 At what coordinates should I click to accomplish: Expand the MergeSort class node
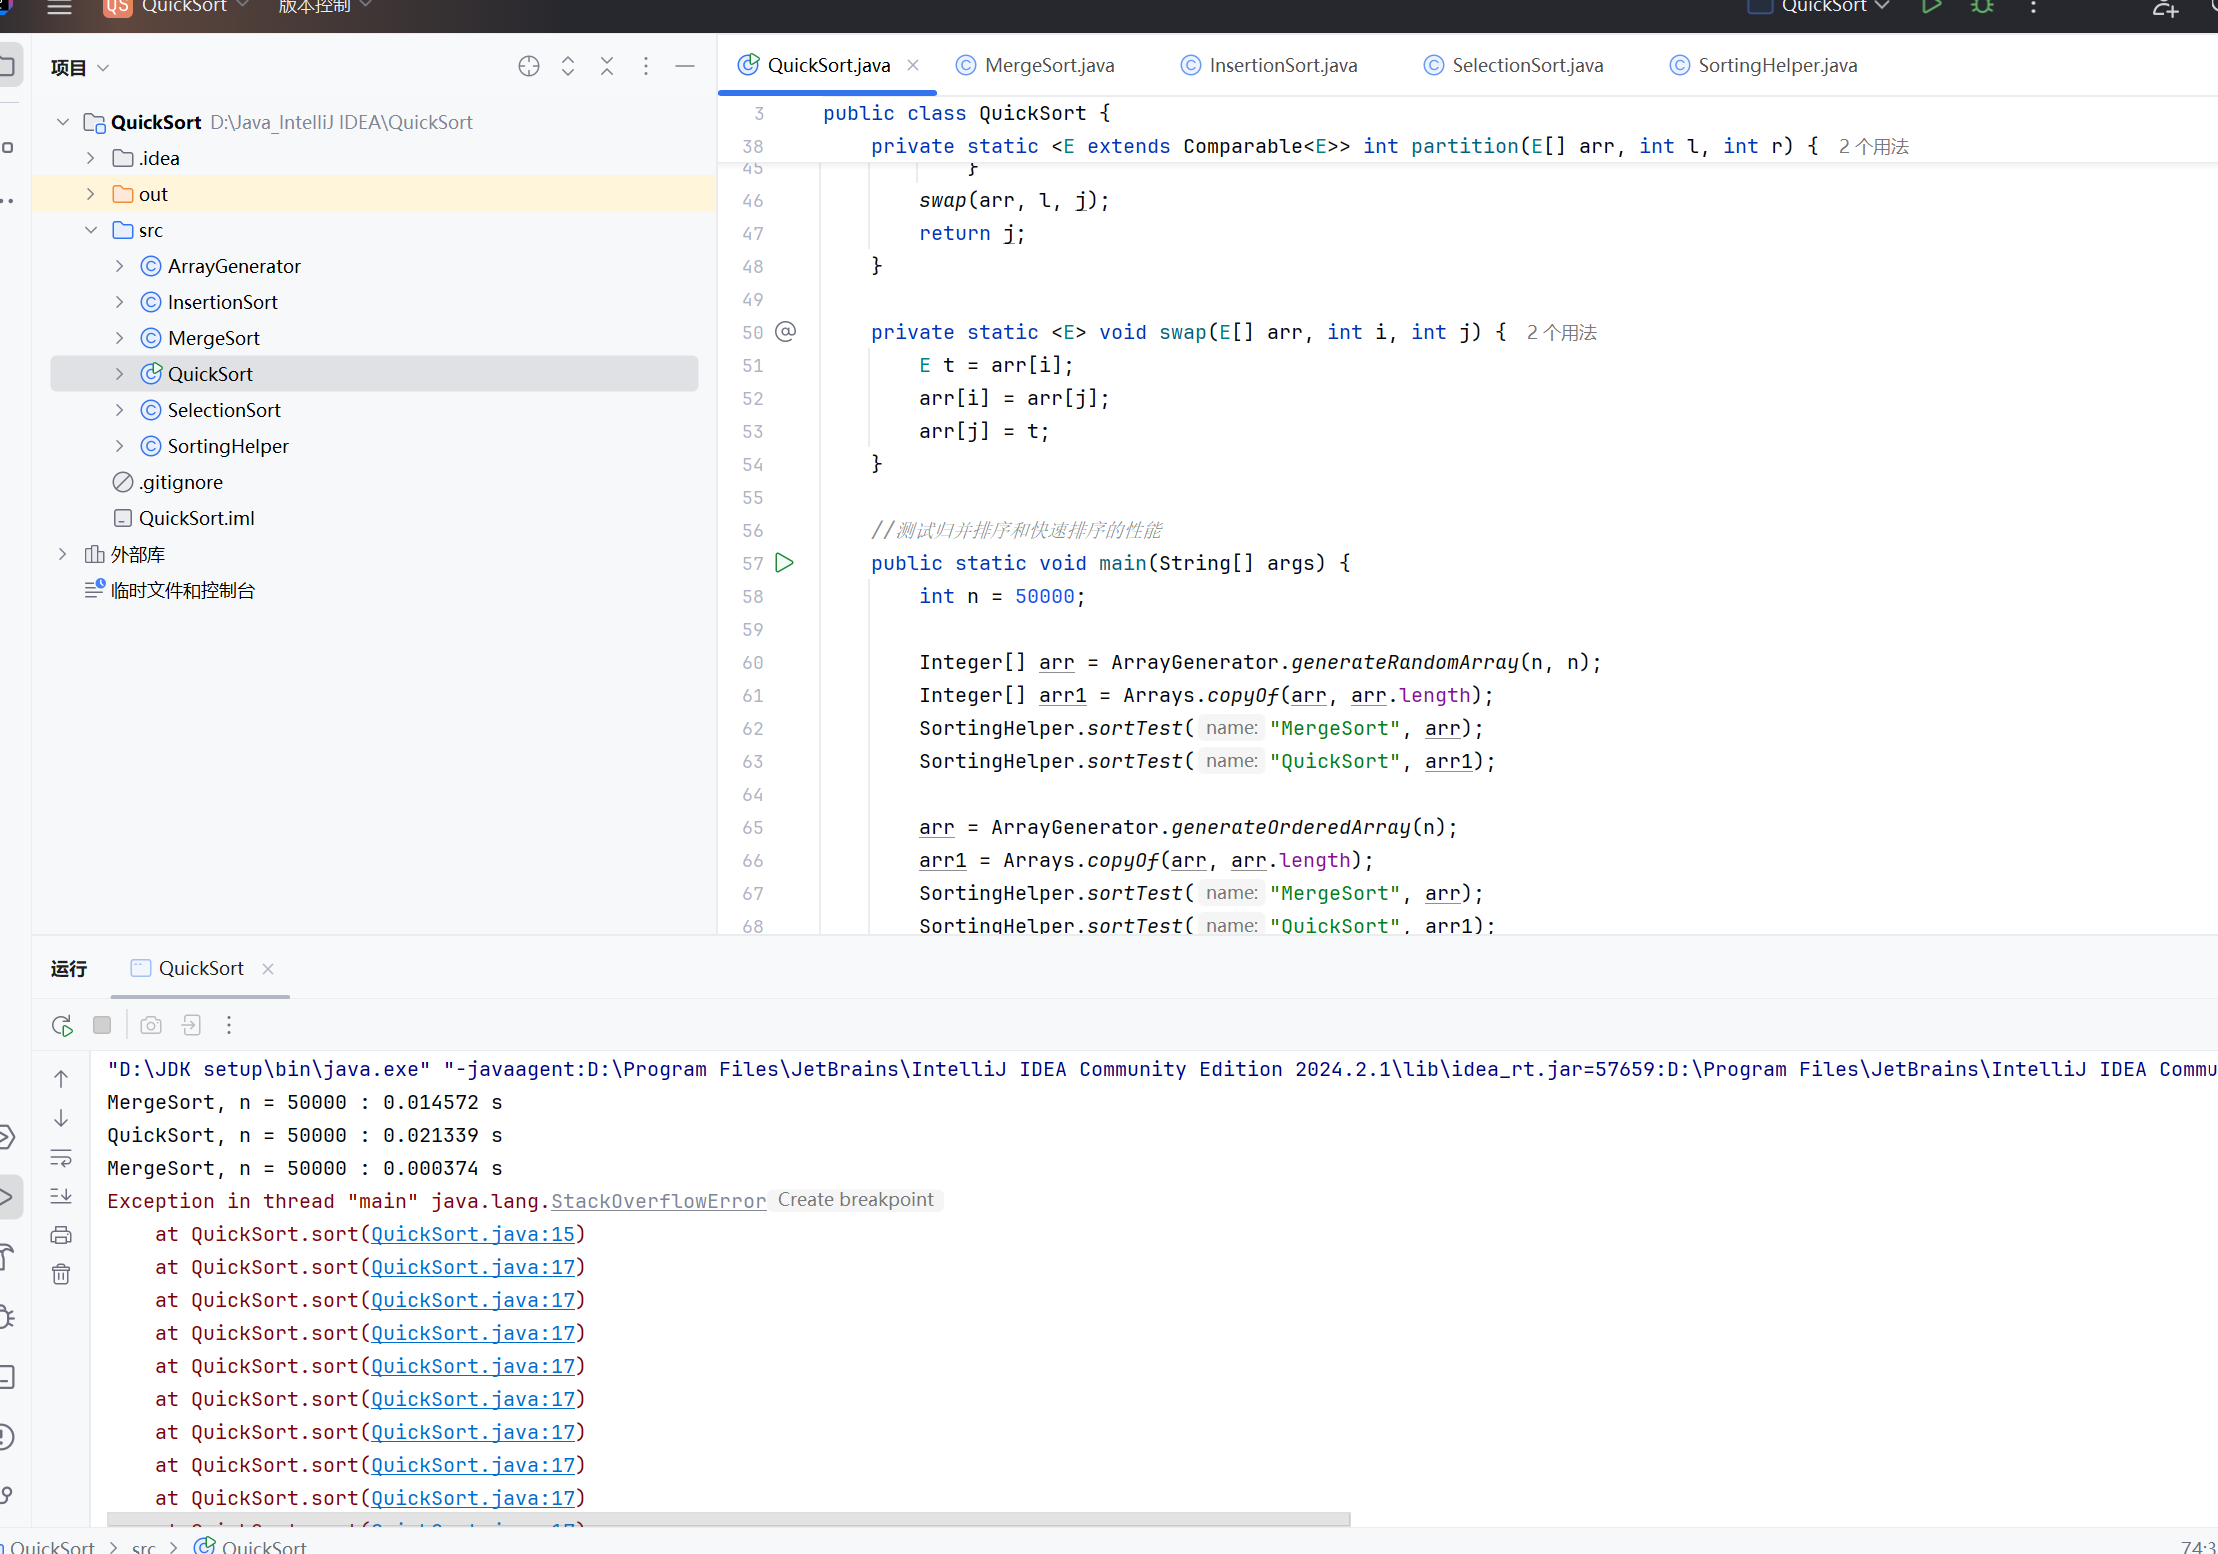pos(119,338)
